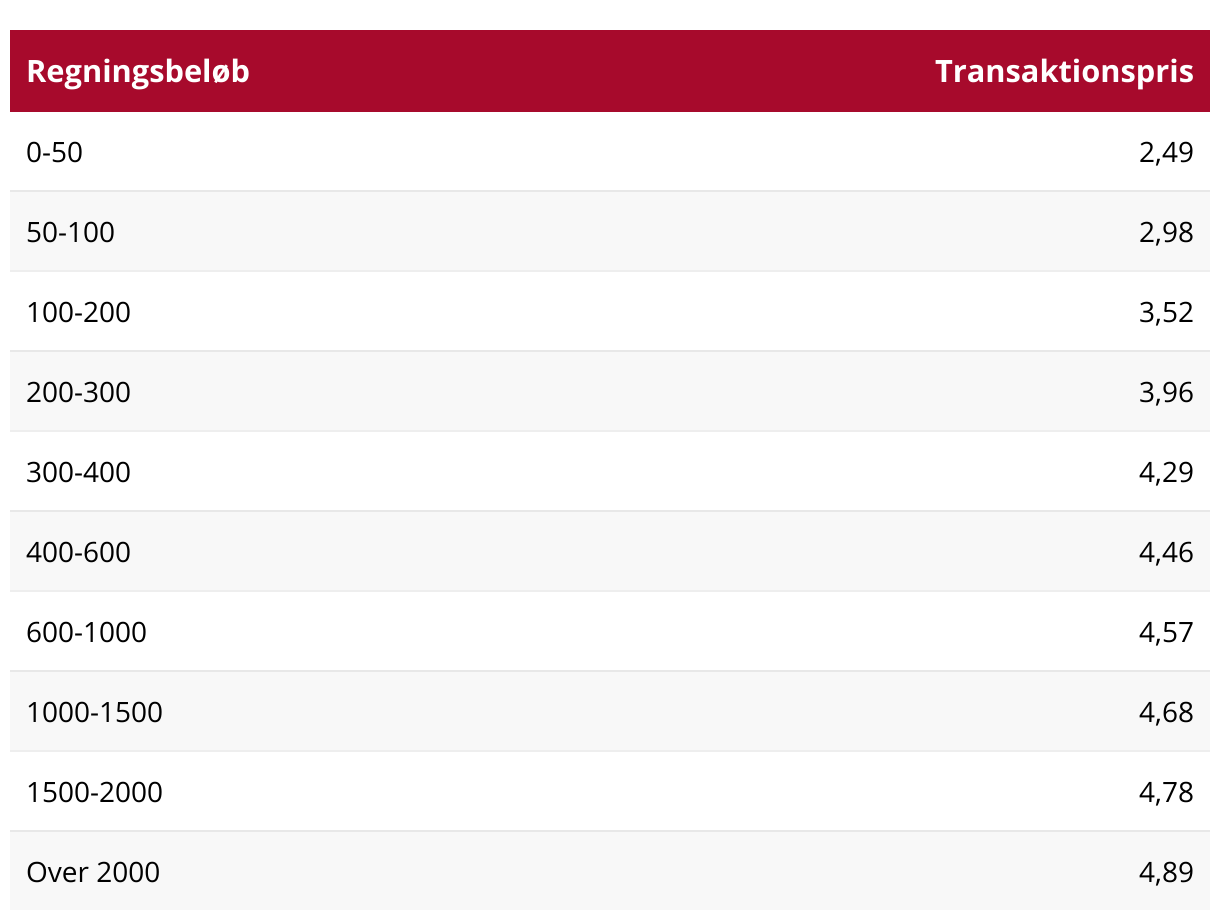1220x920 pixels.
Task: Click the 2,49 price value
Action: [x=1166, y=152]
